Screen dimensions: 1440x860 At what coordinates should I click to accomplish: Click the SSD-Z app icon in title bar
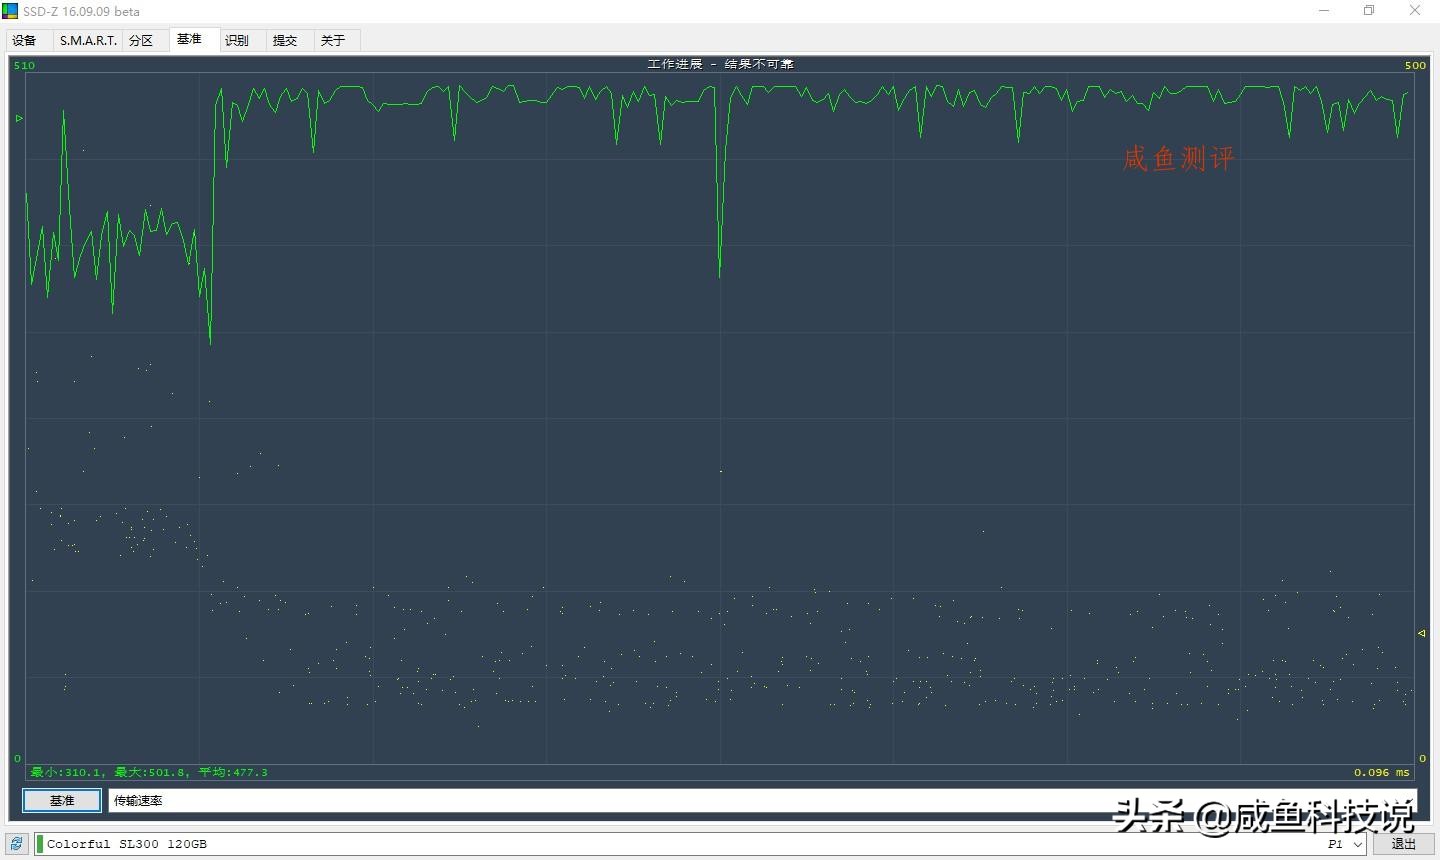pyautogui.click(x=10, y=11)
